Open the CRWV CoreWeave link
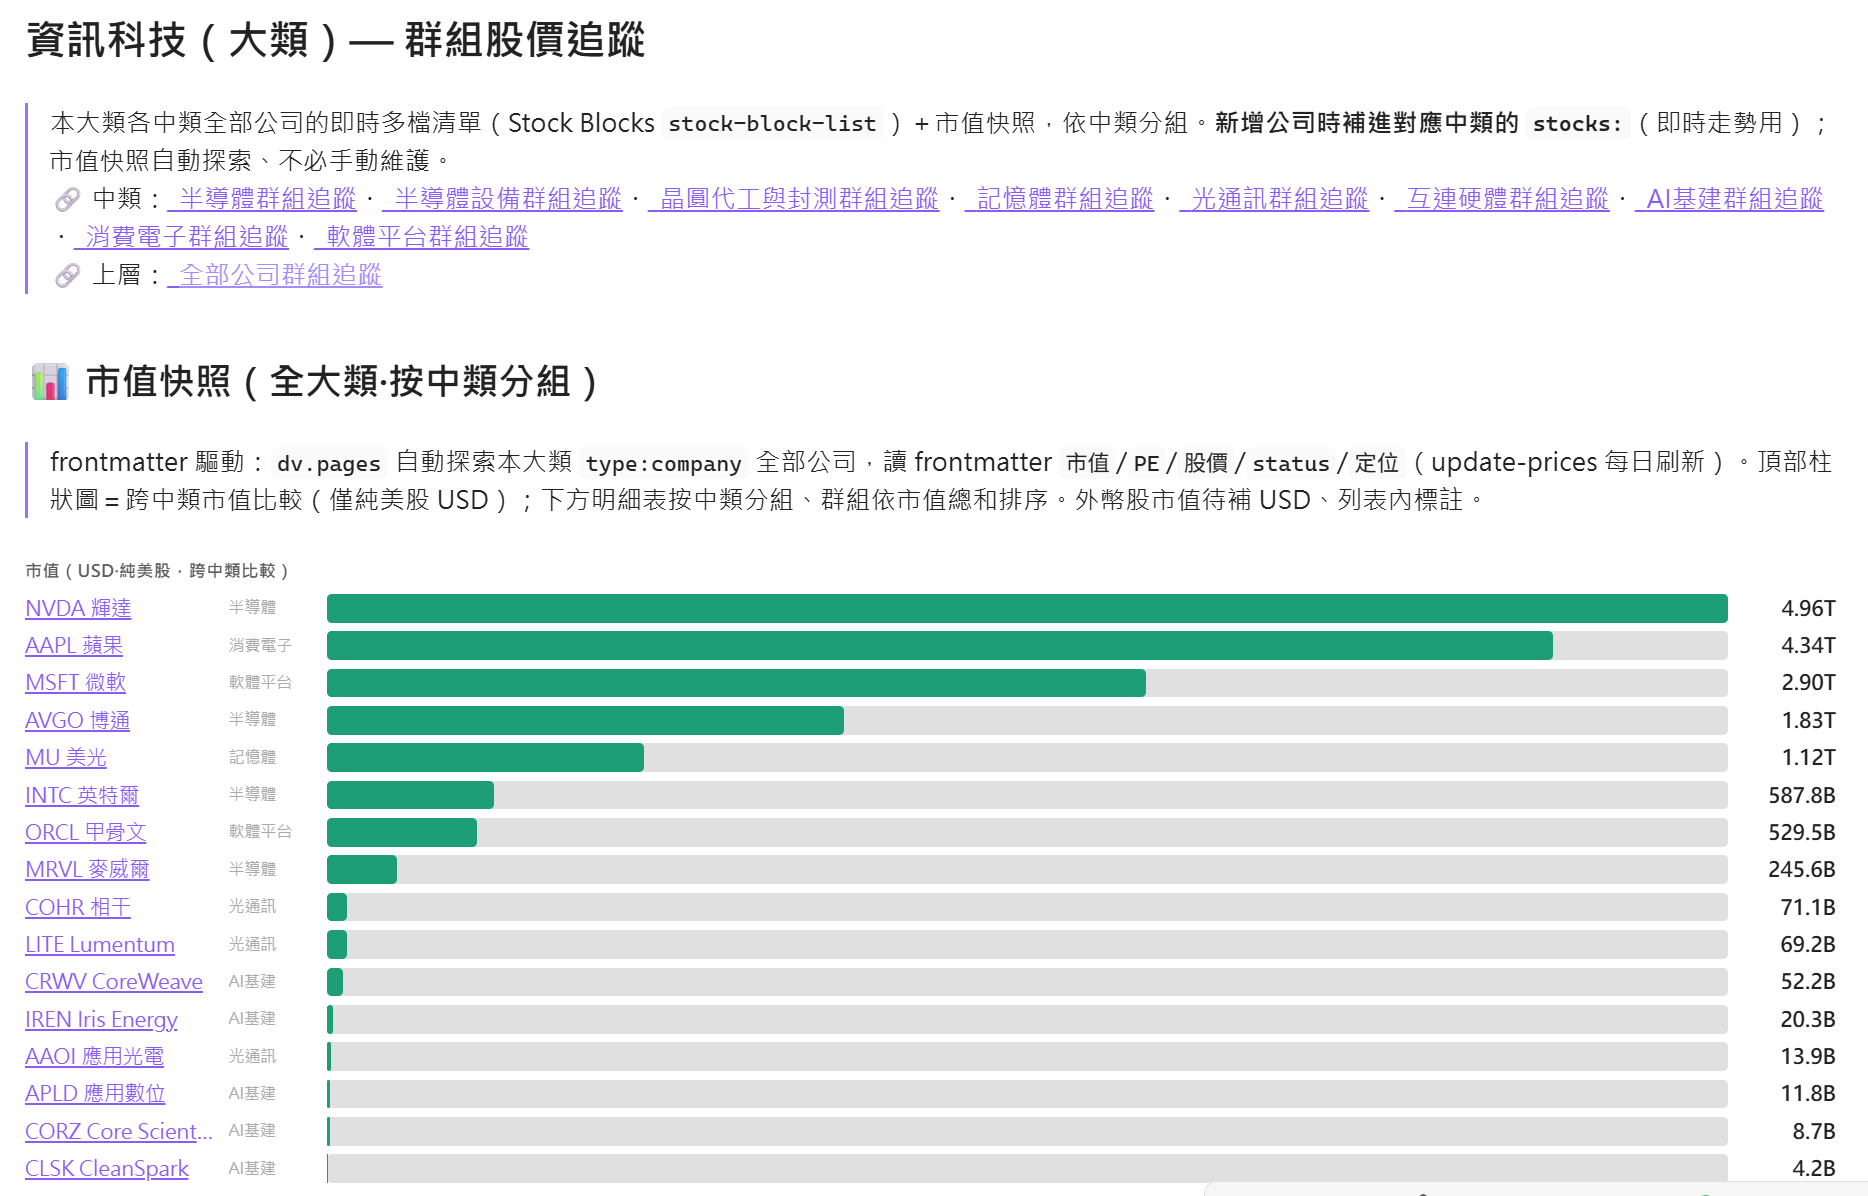 [114, 982]
